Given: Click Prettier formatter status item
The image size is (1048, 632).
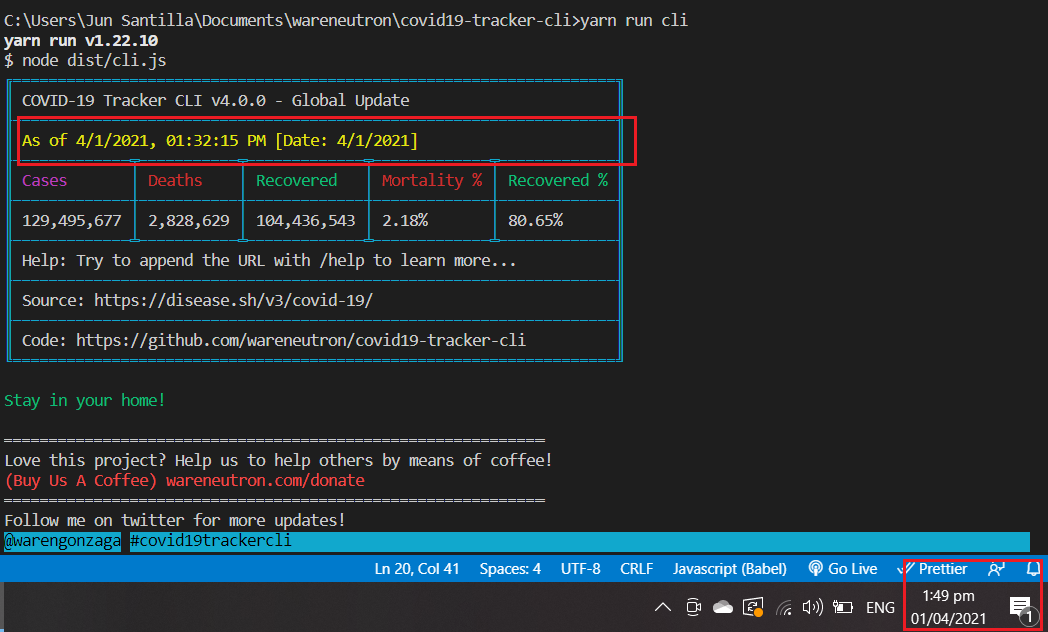Looking at the screenshot, I should [932, 569].
